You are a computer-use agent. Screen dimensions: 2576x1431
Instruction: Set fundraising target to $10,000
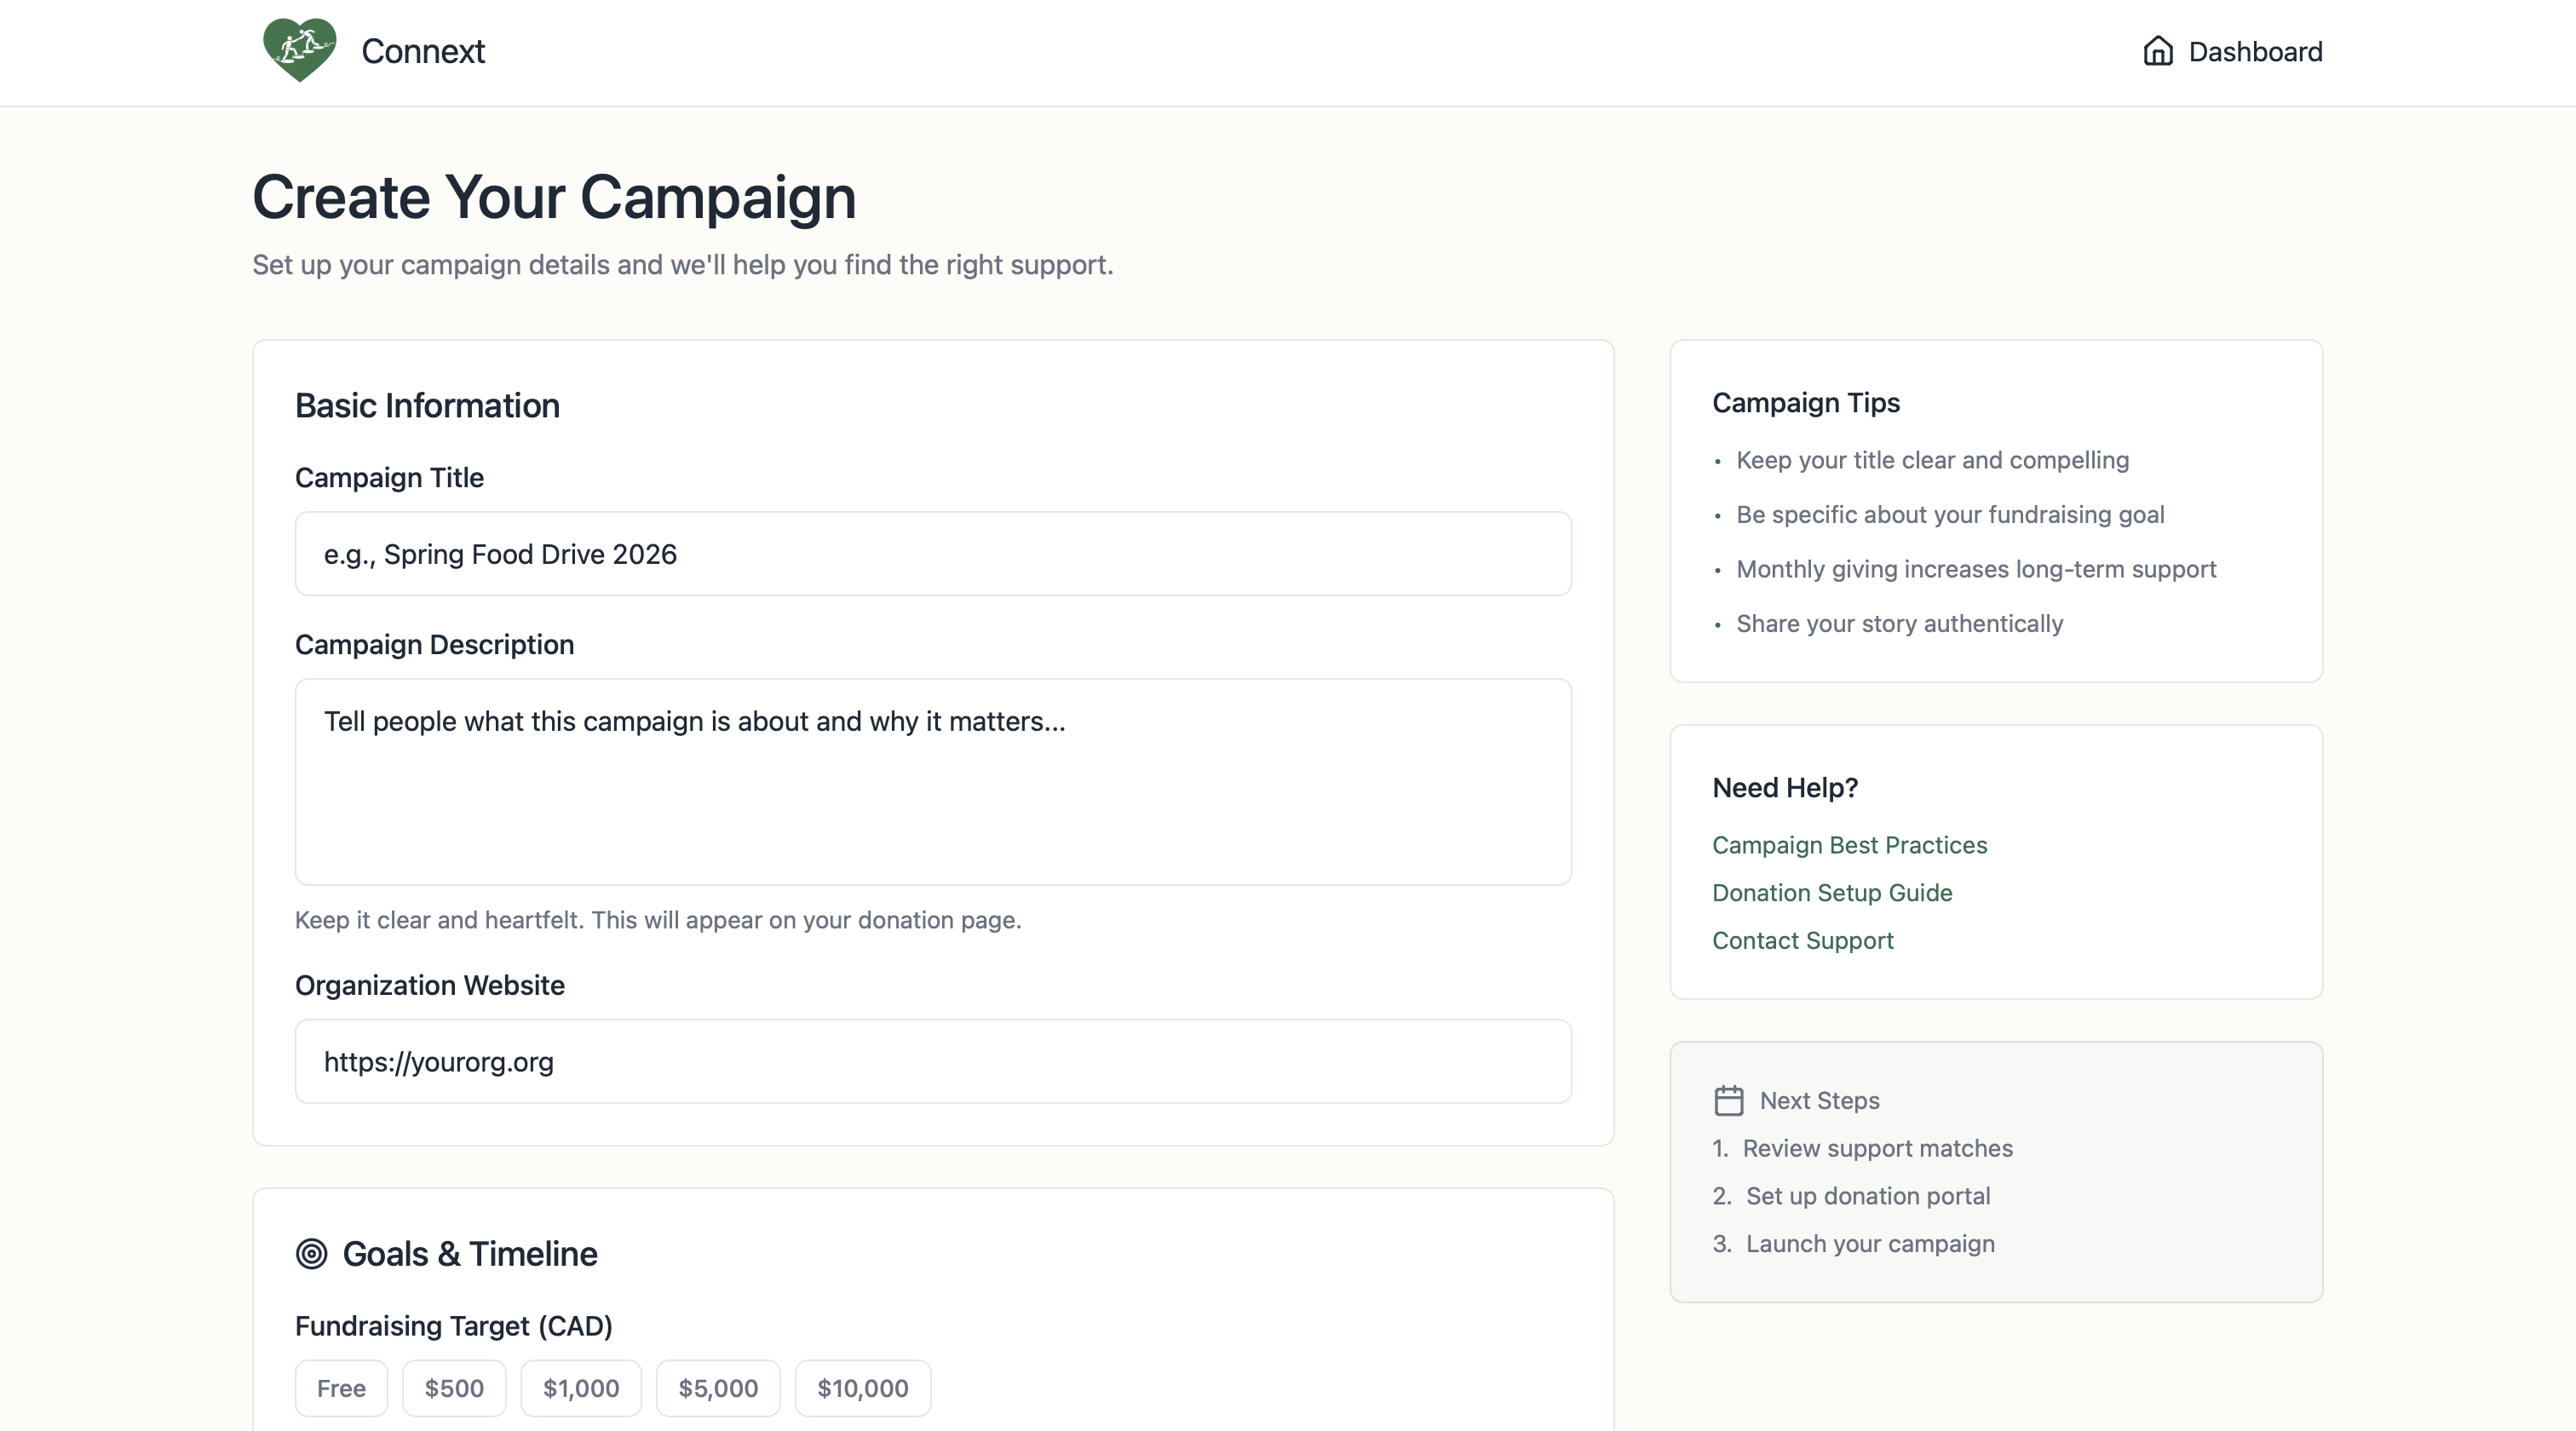click(862, 1388)
